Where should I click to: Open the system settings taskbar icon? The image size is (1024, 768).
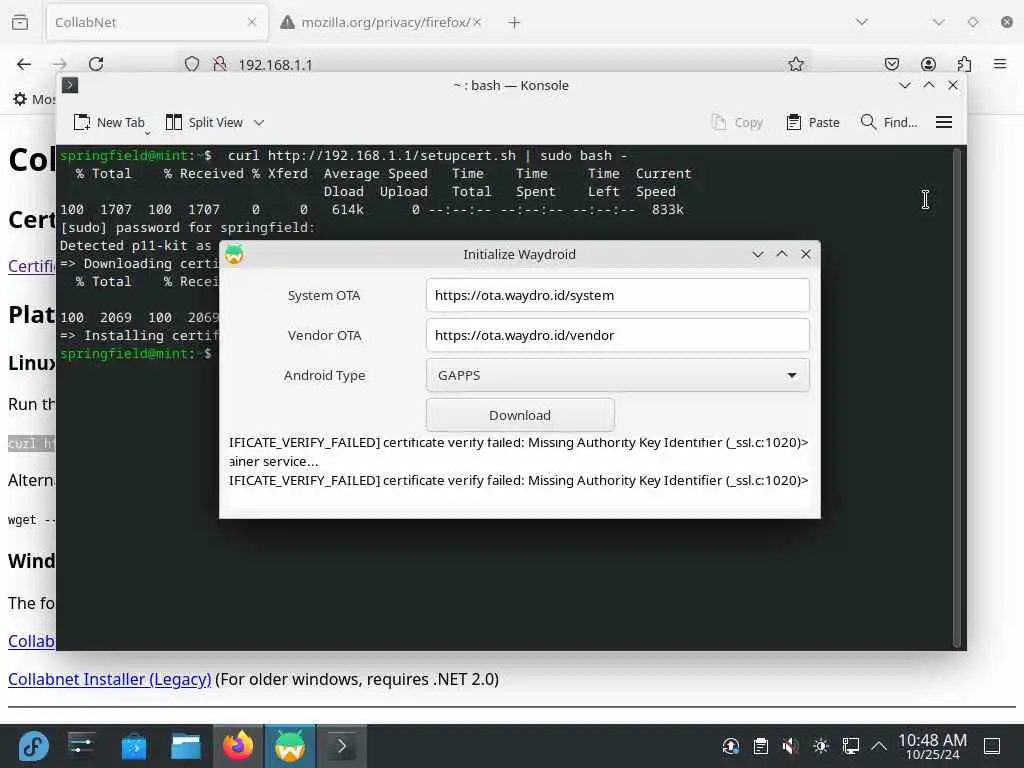click(x=82, y=746)
